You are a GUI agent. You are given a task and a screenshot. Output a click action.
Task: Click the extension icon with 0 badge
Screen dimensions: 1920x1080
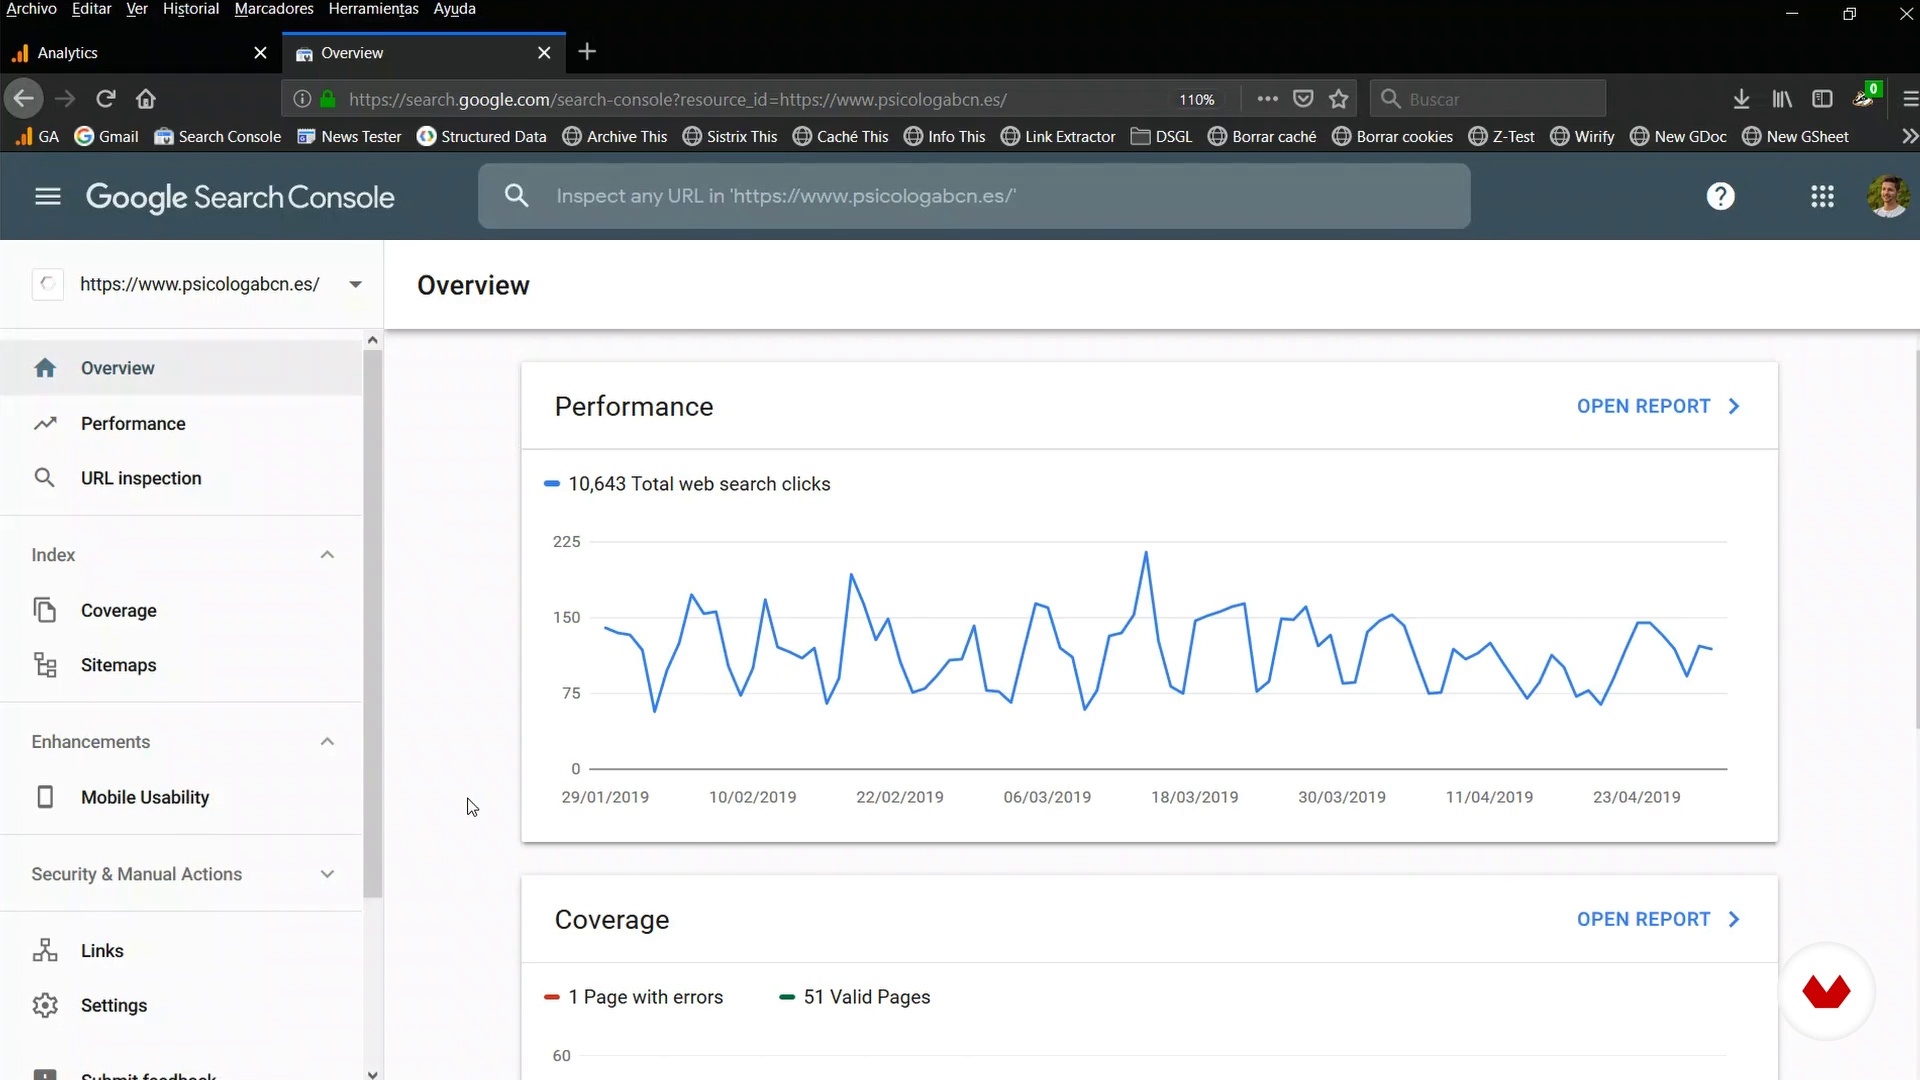tap(1865, 97)
